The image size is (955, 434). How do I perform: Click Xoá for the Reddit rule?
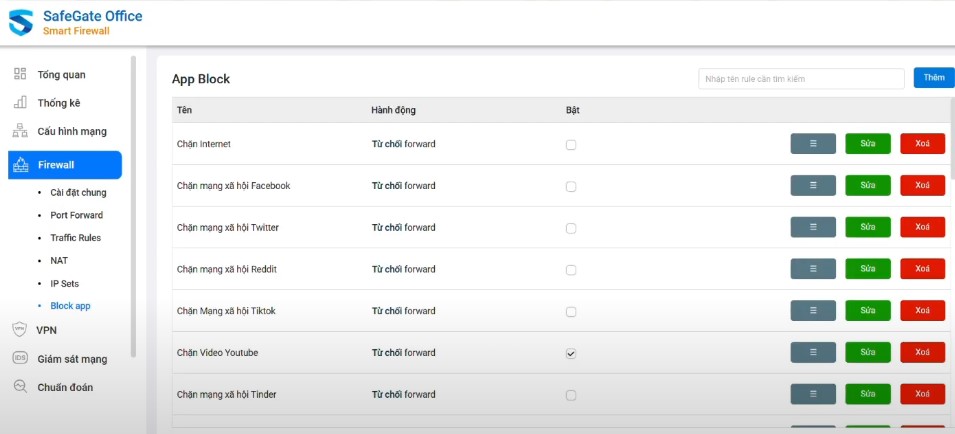(x=923, y=269)
